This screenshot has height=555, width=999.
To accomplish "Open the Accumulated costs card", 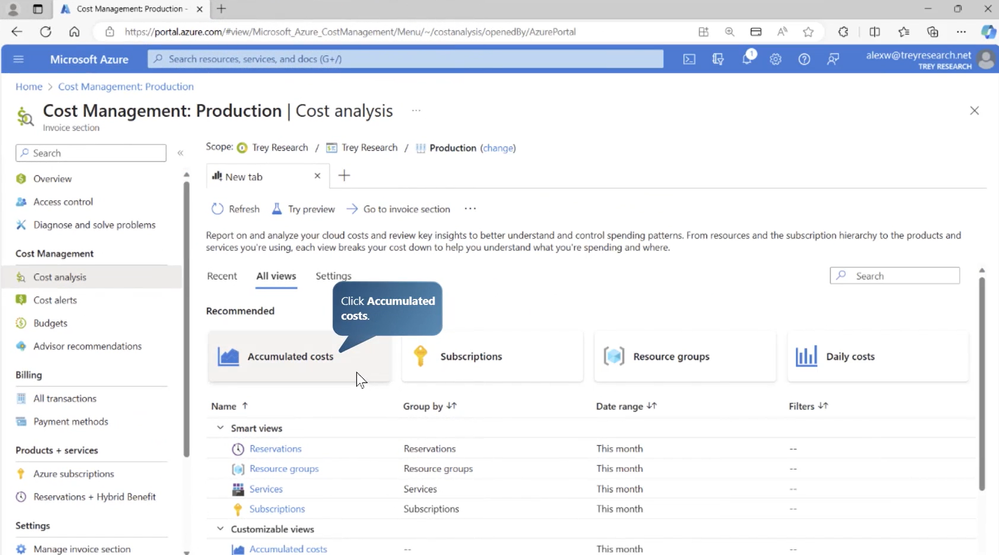I will (x=299, y=356).
